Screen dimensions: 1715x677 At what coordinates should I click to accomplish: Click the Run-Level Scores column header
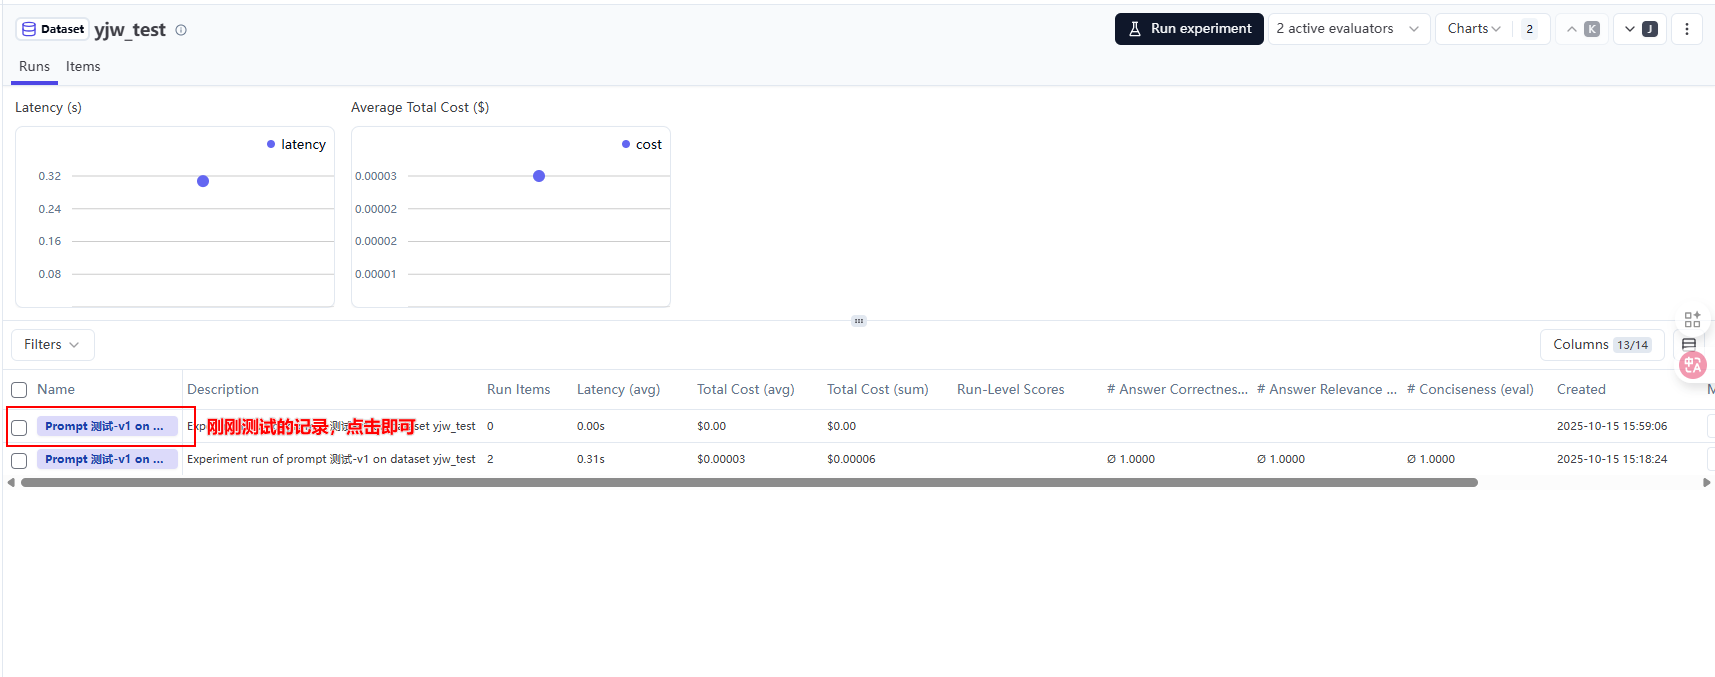point(1010,389)
